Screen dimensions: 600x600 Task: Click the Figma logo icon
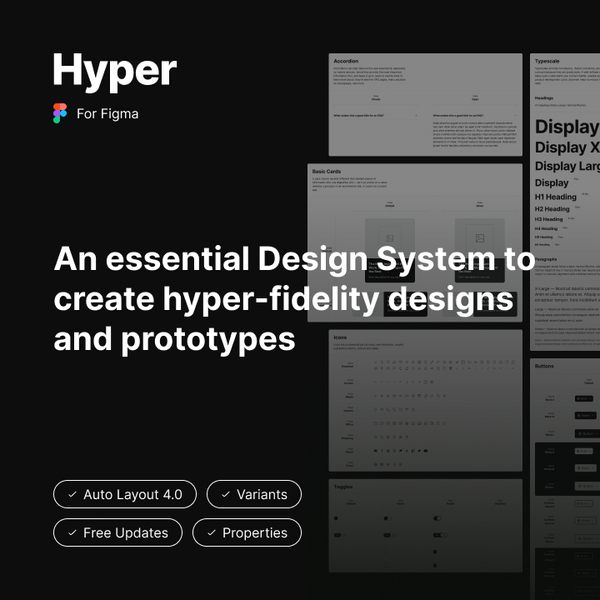tap(60, 113)
